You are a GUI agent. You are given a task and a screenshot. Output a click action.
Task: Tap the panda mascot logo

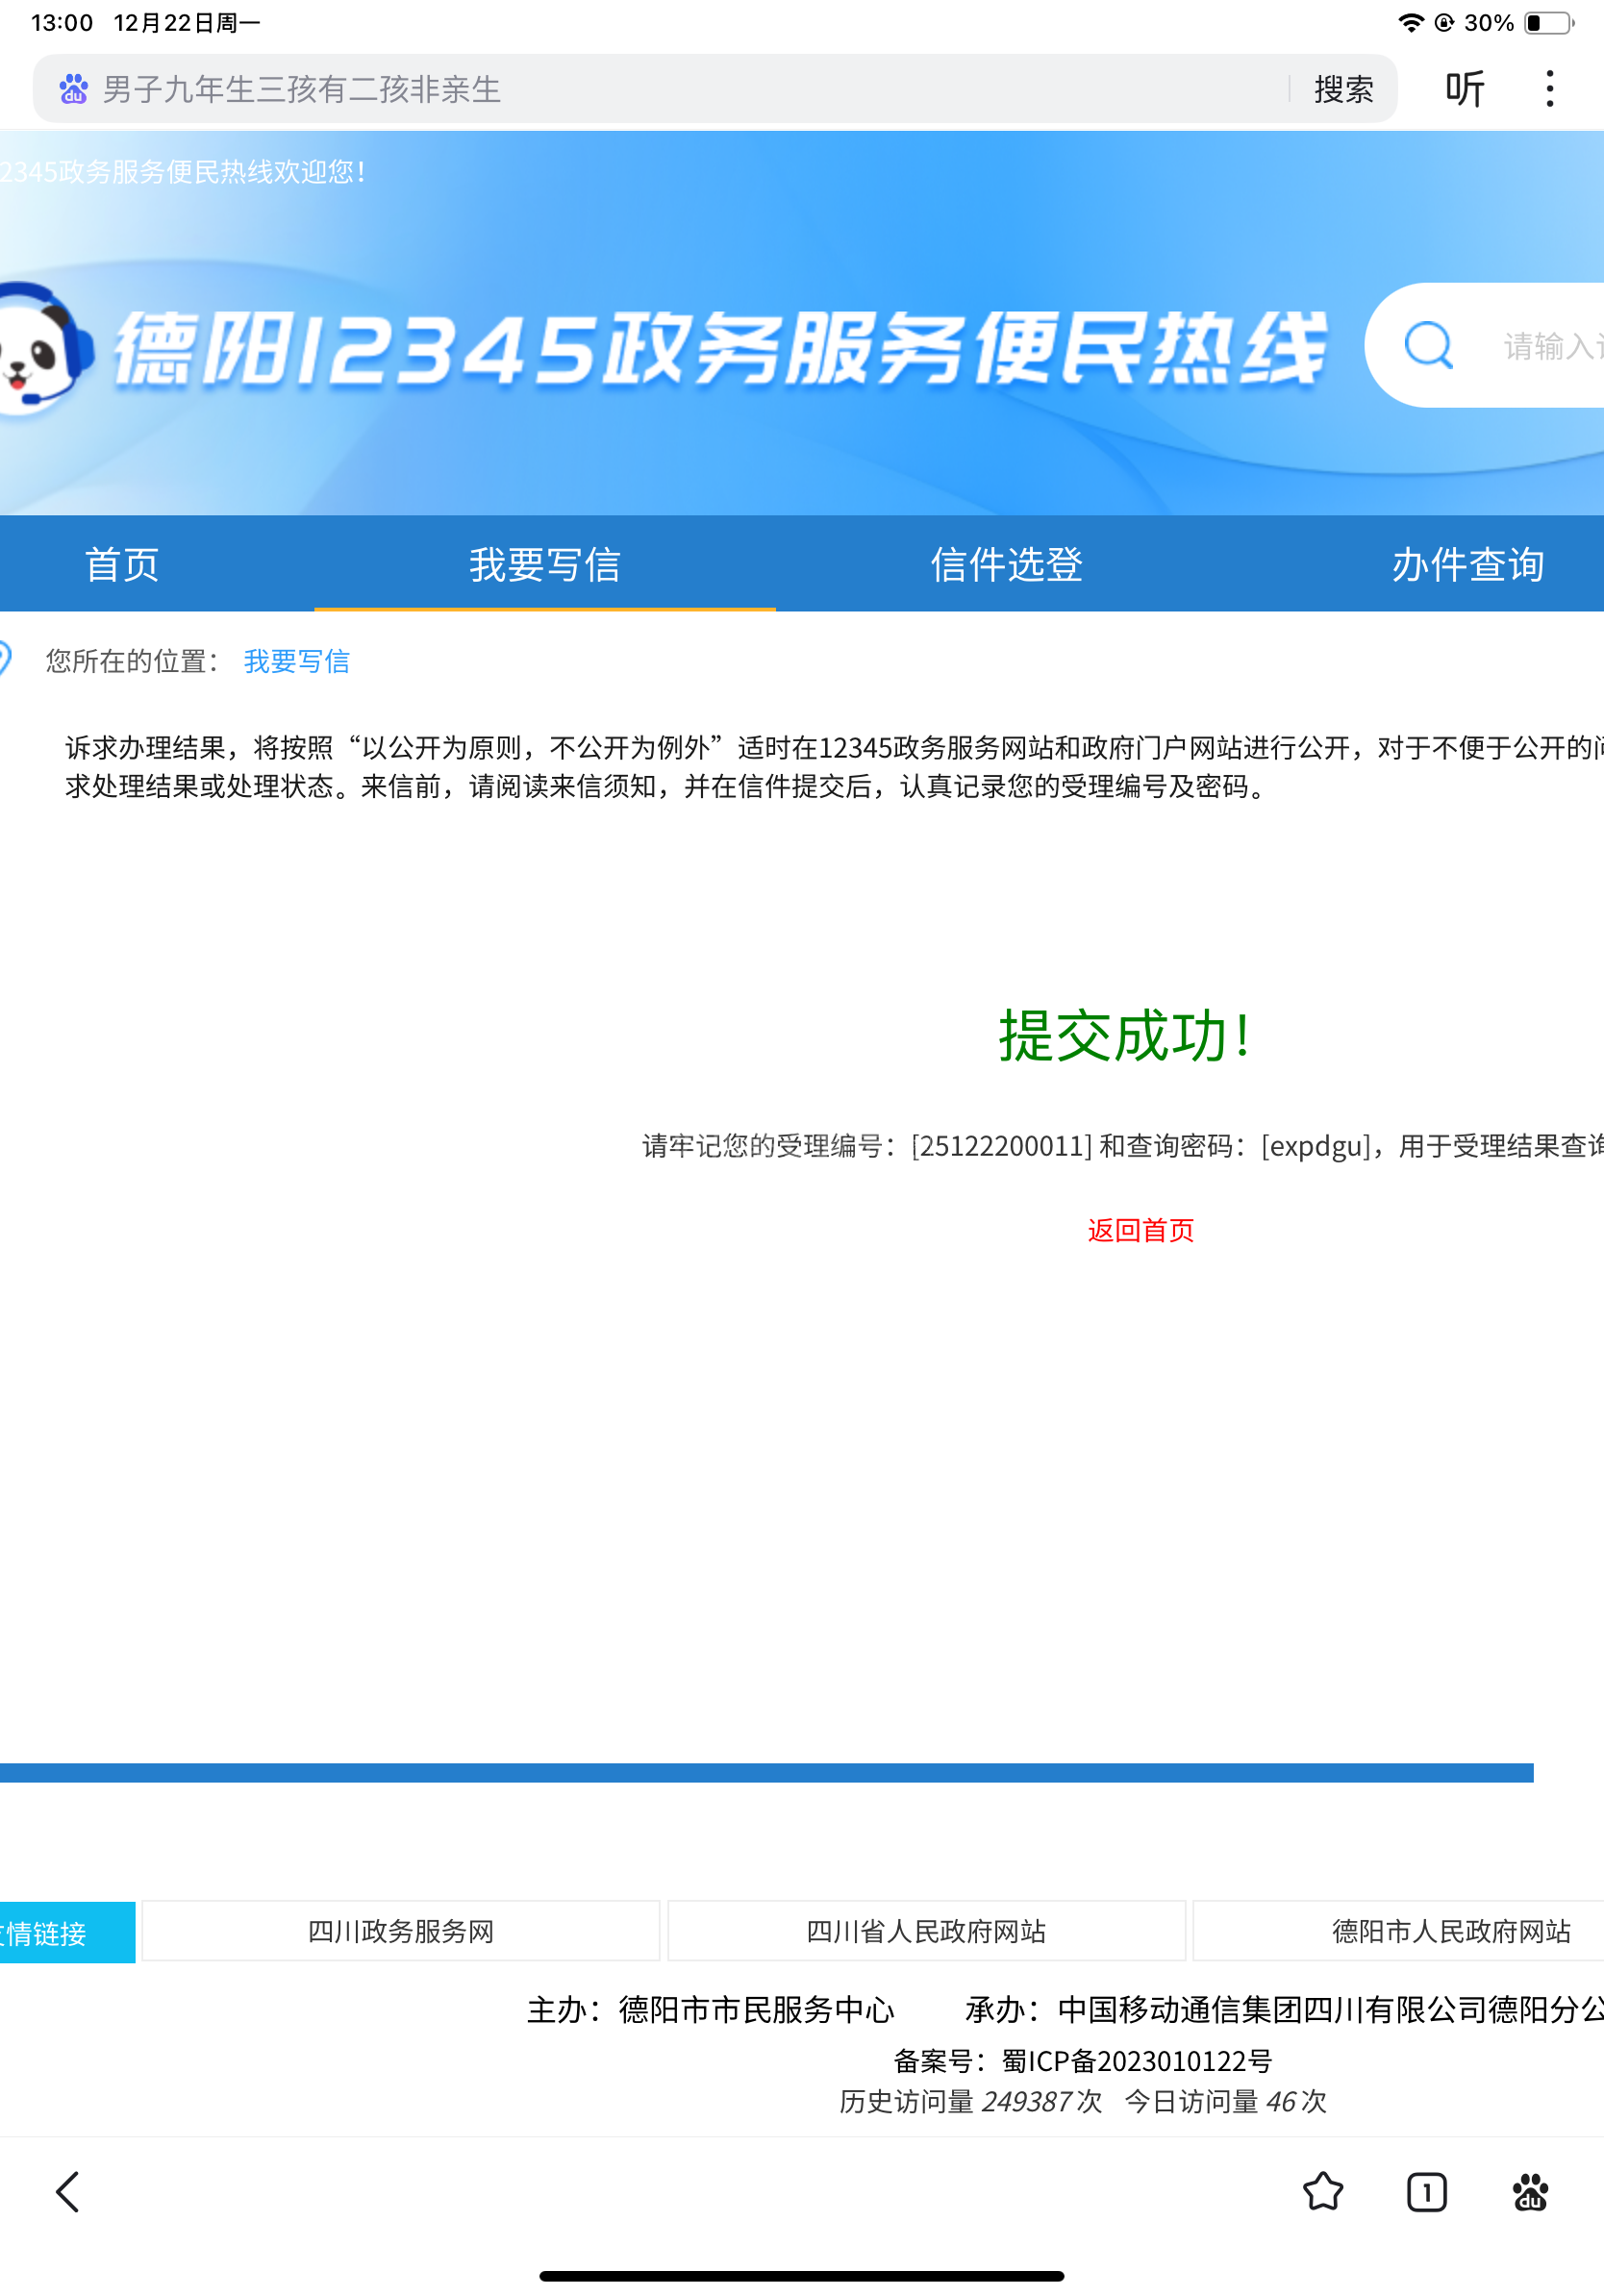coord(42,346)
